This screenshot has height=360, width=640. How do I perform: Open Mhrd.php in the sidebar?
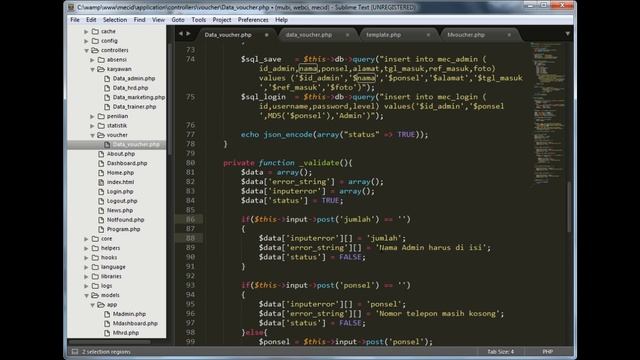[126, 333]
